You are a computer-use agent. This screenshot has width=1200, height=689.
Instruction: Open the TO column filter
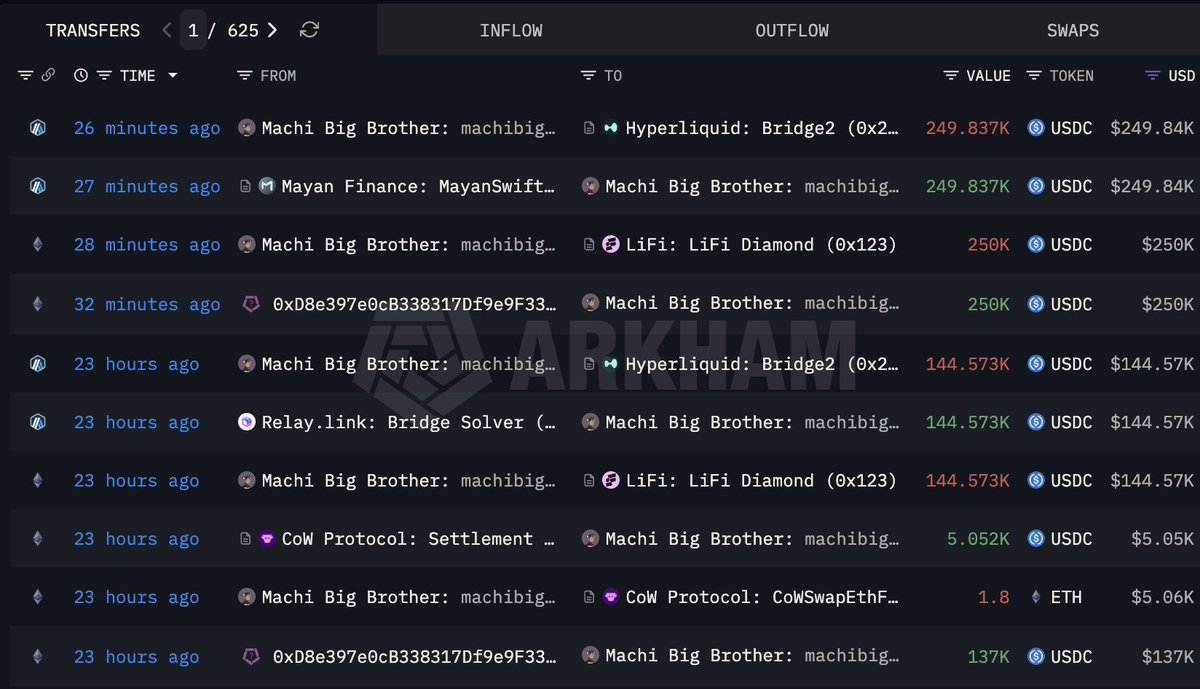point(588,76)
